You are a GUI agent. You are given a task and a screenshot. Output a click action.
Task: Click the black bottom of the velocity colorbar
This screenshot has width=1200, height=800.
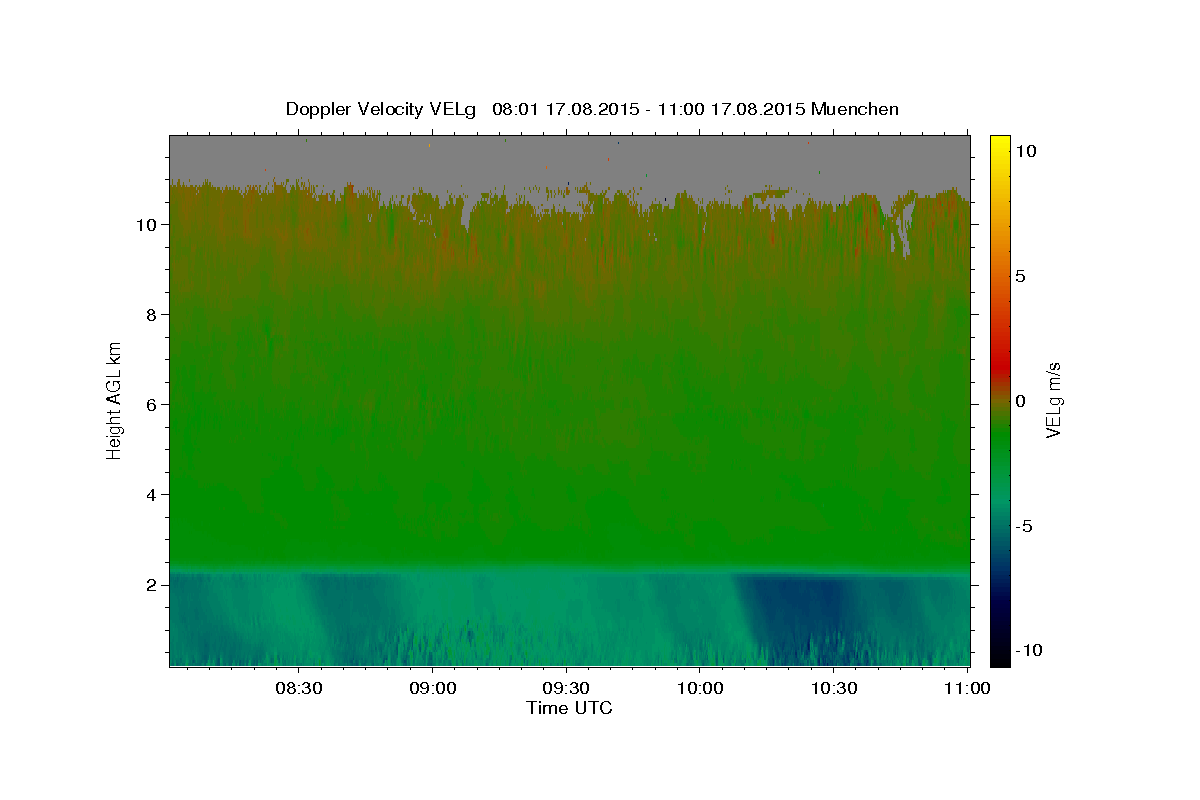pyautogui.click(x=999, y=658)
